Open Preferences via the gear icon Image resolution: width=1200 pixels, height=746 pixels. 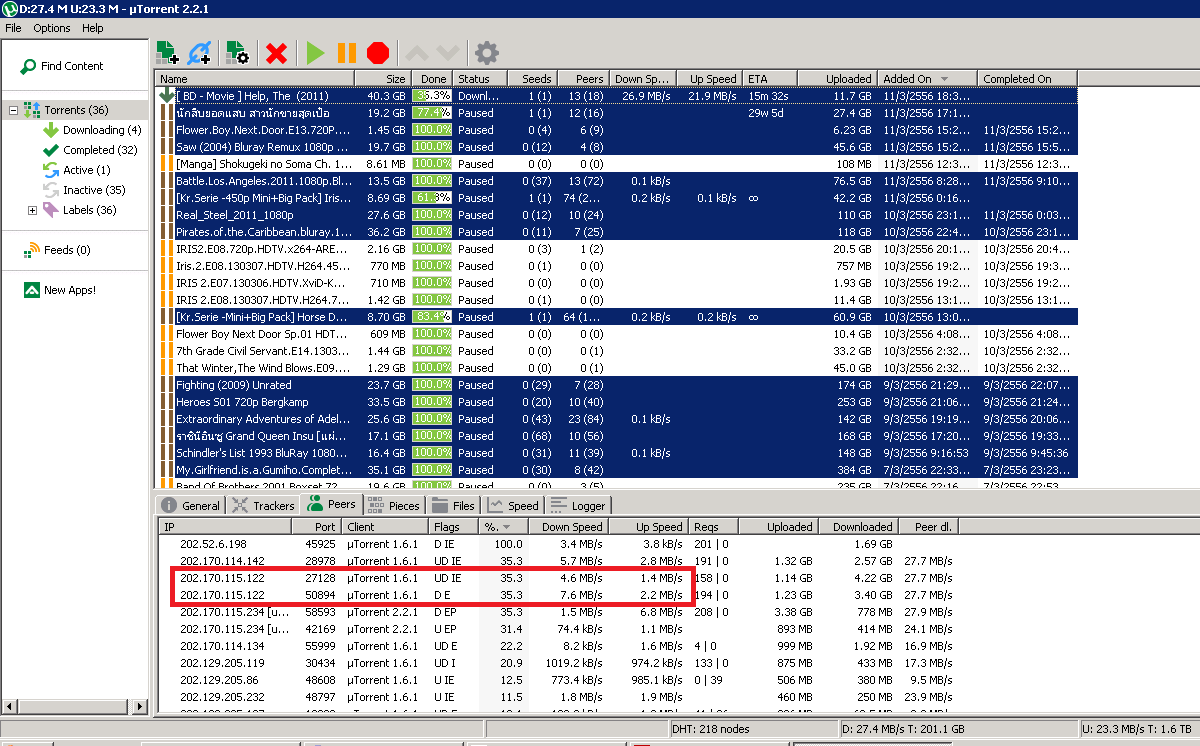coord(486,53)
